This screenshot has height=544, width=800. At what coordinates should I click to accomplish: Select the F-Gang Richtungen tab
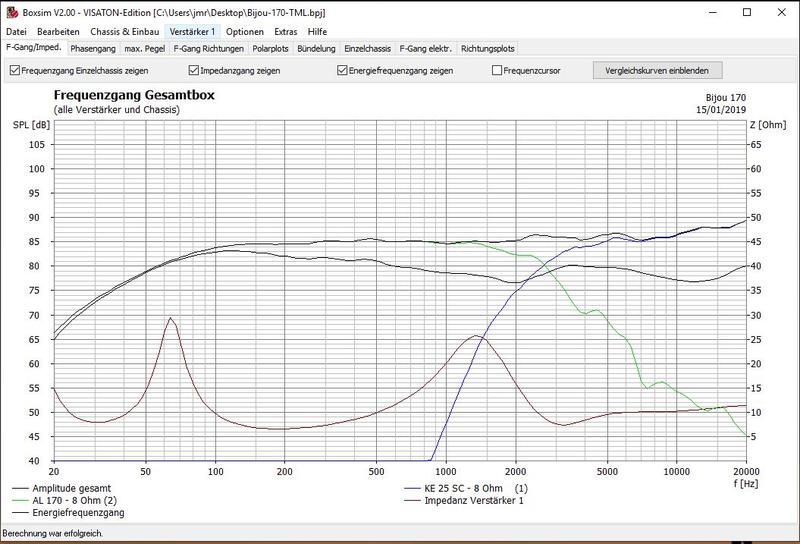click(x=209, y=48)
